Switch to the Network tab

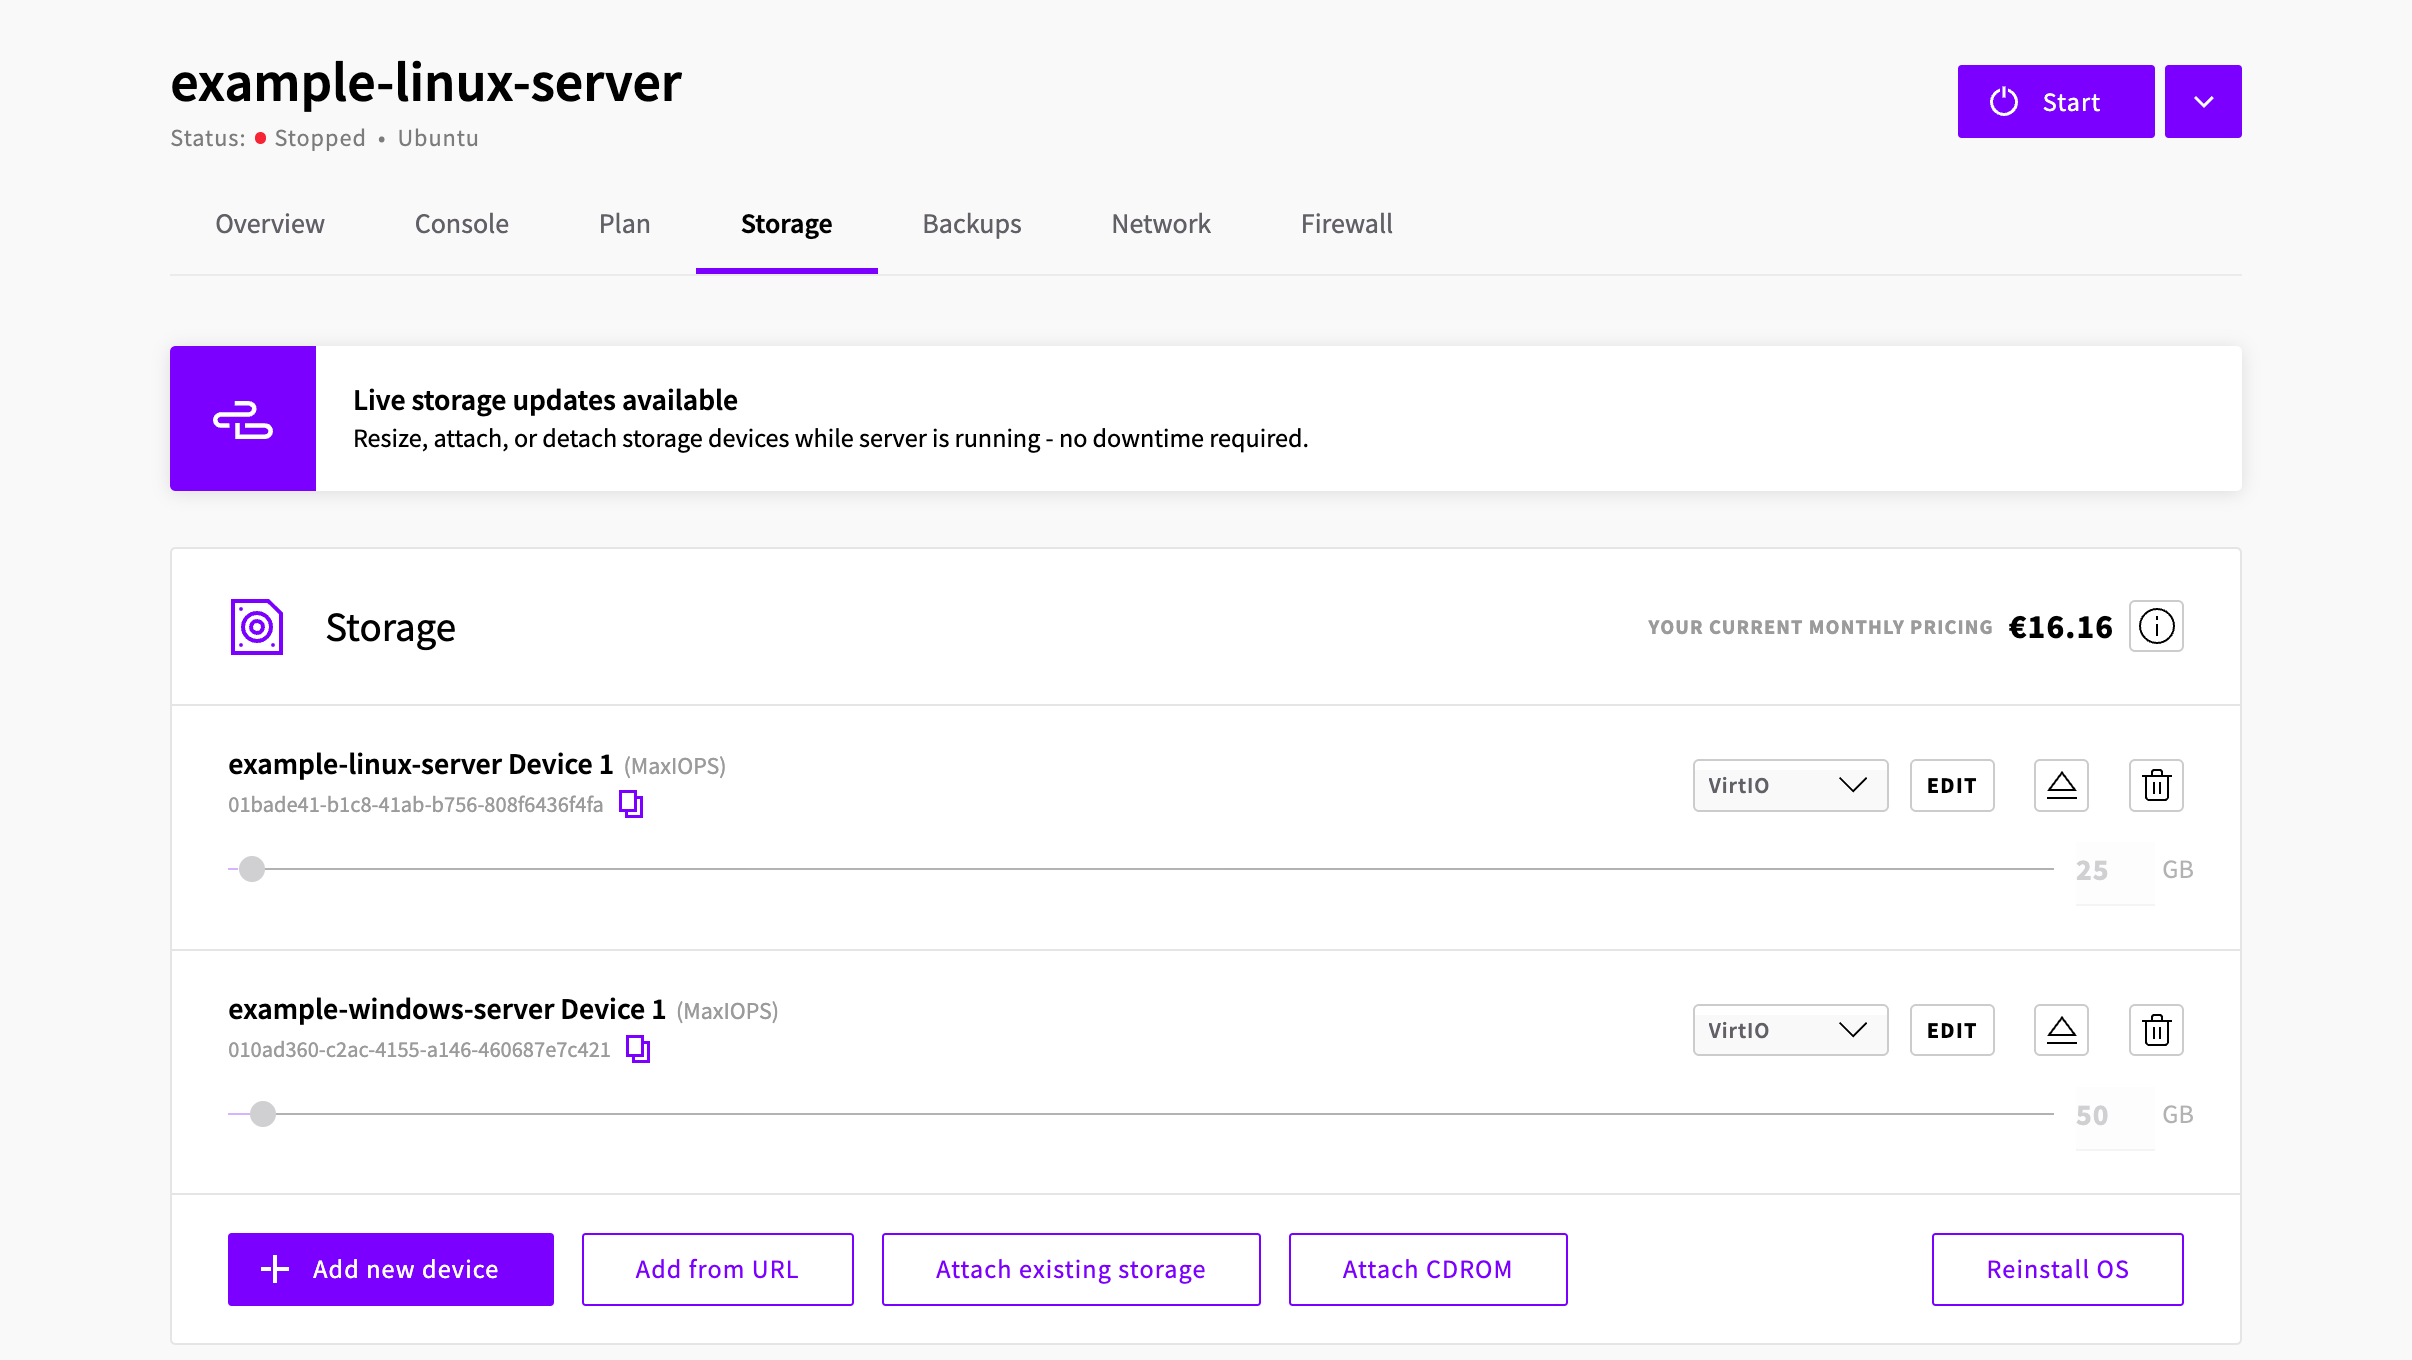point(1161,224)
